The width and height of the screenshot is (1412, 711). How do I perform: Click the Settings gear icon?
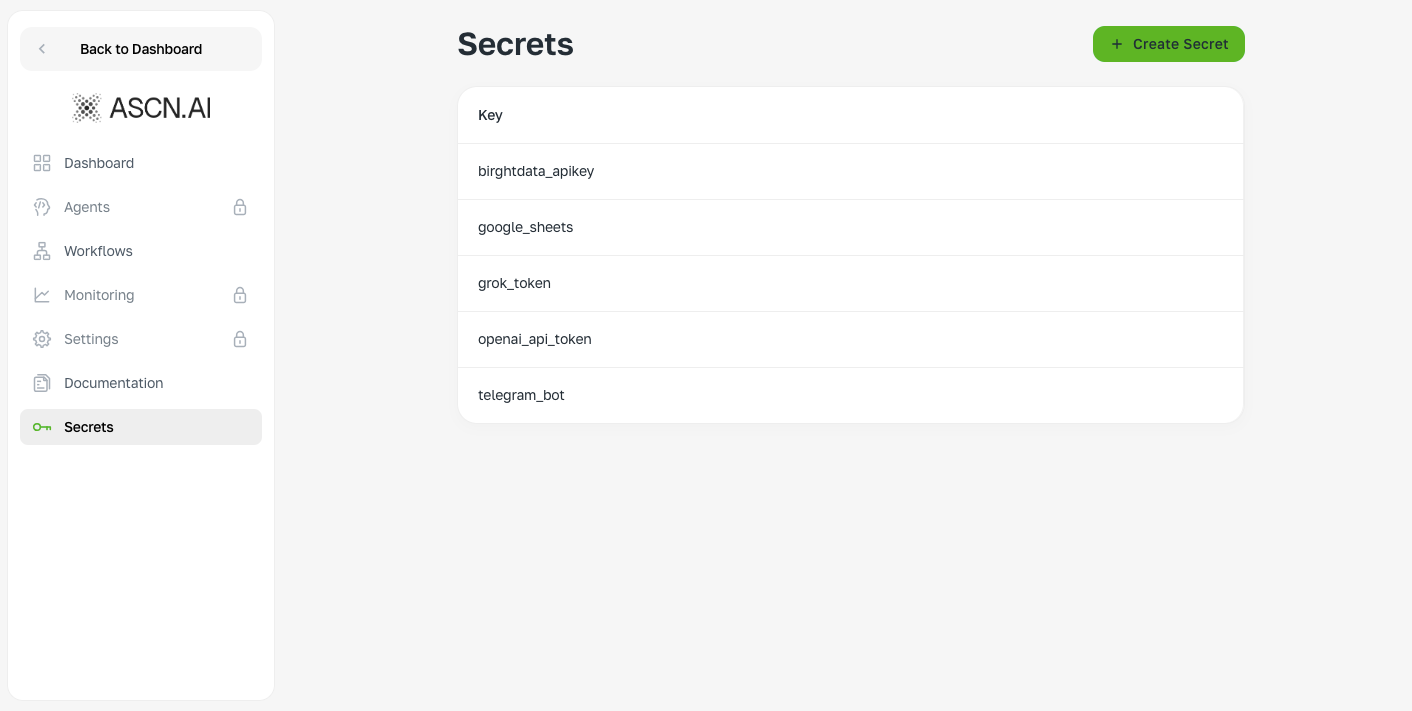[x=42, y=339]
